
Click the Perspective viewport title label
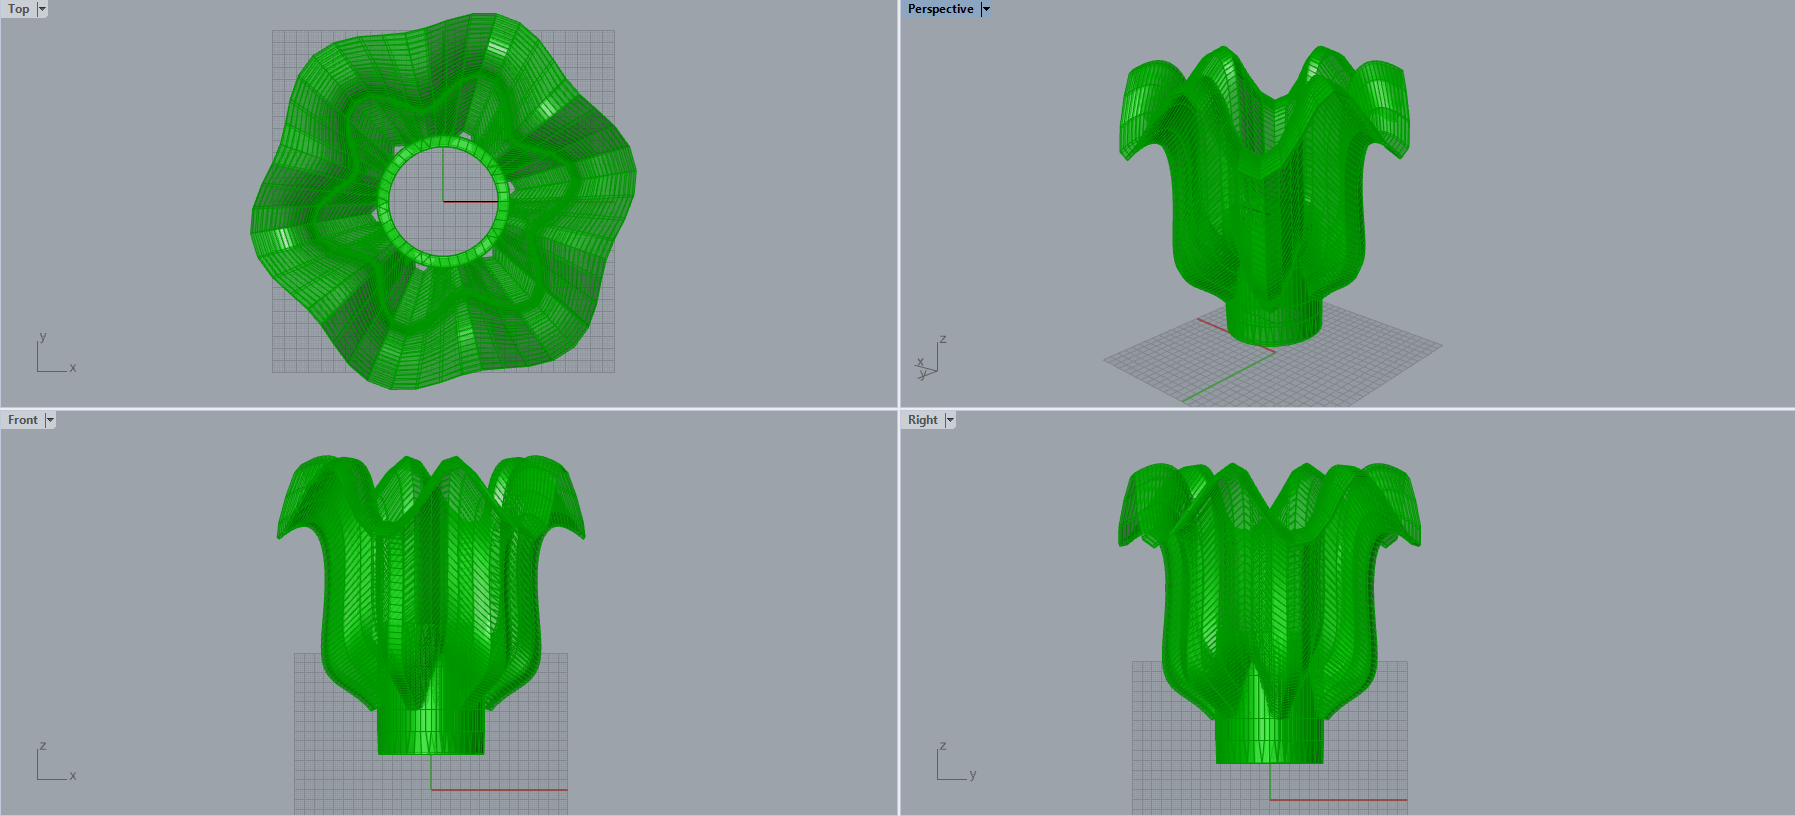point(940,9)
